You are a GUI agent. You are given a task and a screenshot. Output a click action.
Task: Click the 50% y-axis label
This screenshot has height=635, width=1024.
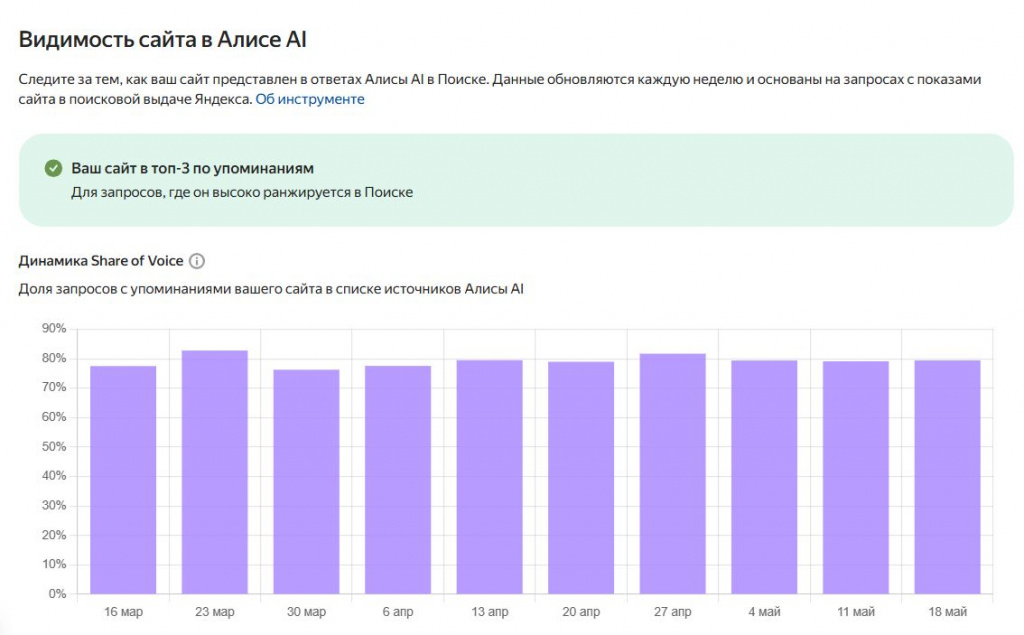[54, 447]
